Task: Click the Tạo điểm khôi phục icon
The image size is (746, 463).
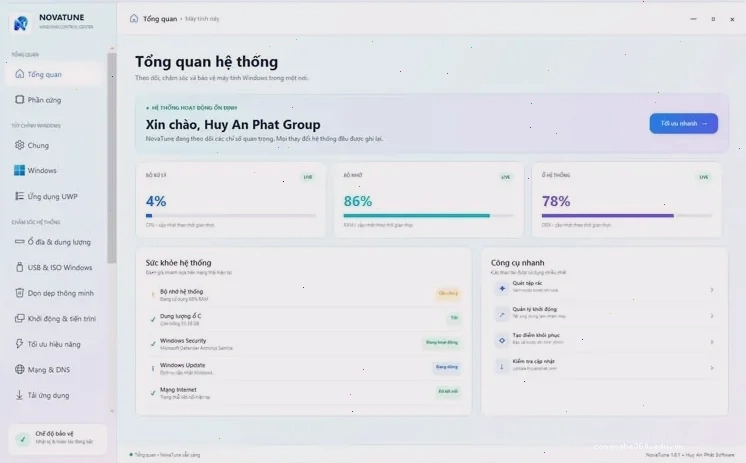Action: 502,340
